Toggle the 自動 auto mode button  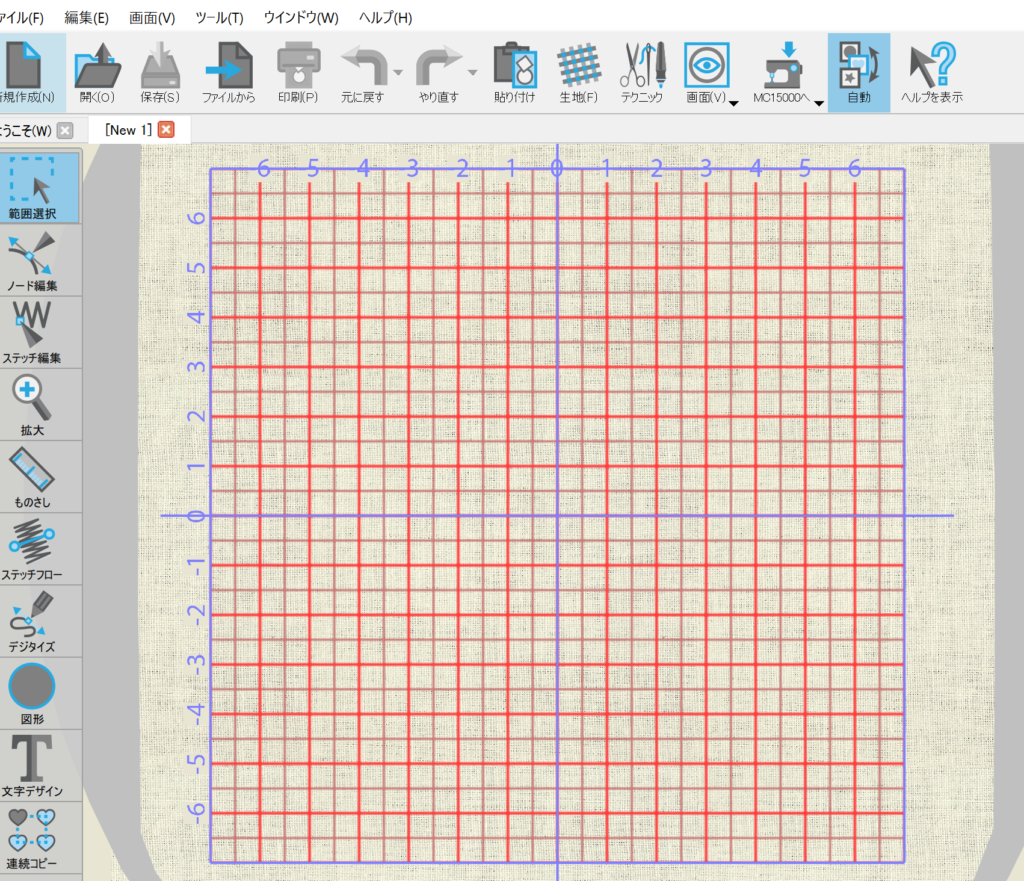coord(858,73)
